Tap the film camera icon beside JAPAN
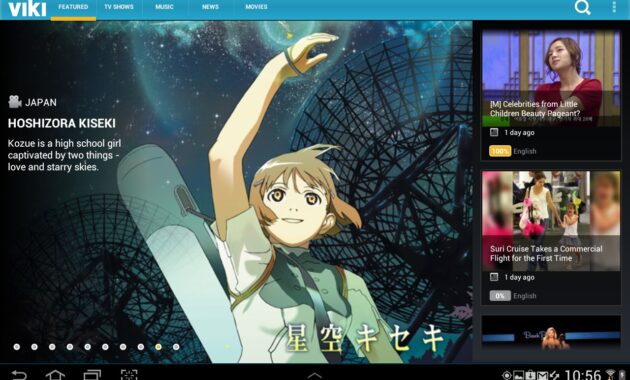 coord(15,102)
